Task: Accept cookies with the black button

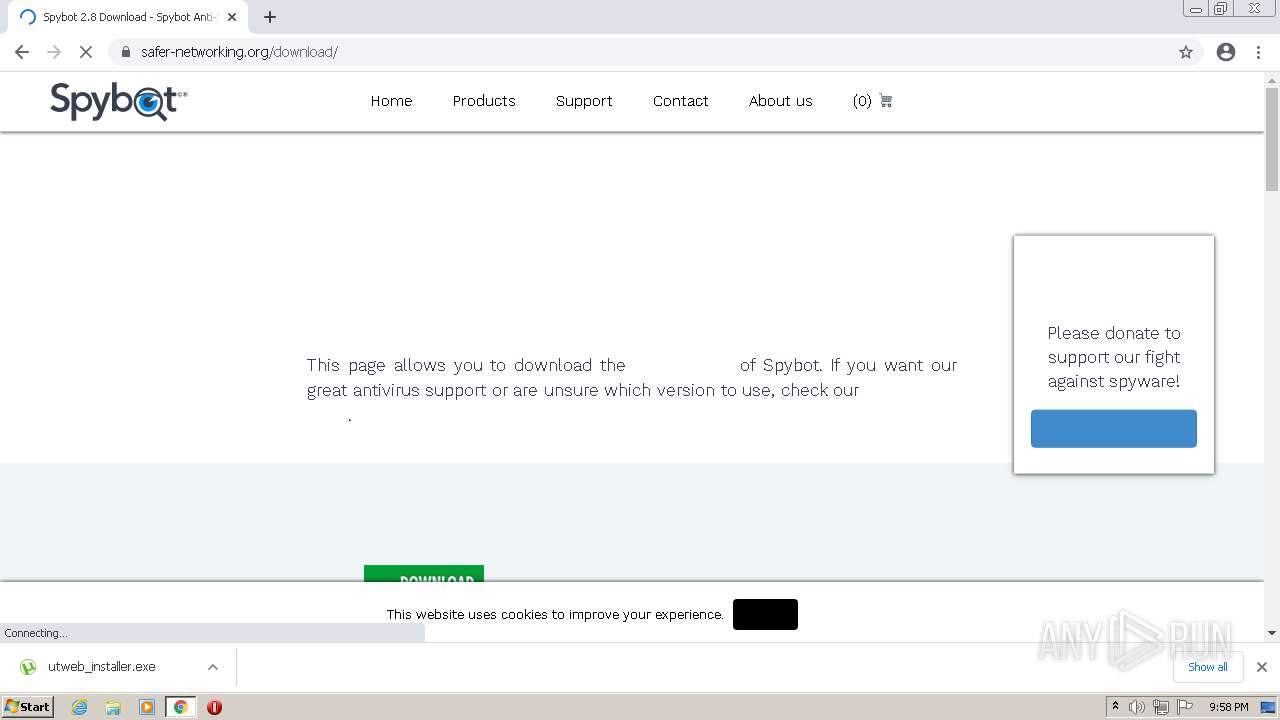Action: click(x=765, y=614)
